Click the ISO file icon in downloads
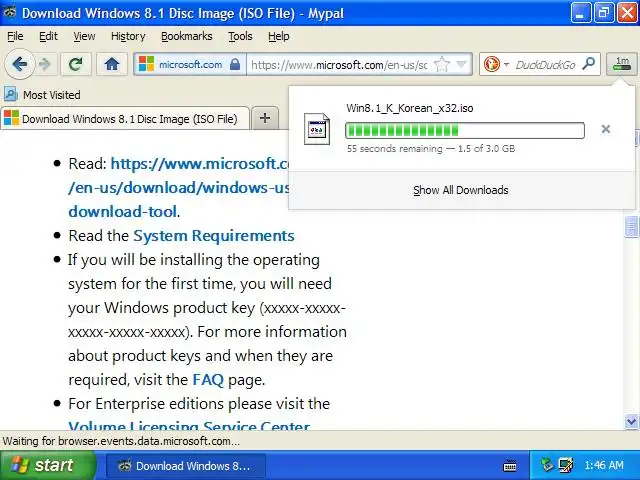The width and height of the screenshot is (640, 480). point(317,129)
